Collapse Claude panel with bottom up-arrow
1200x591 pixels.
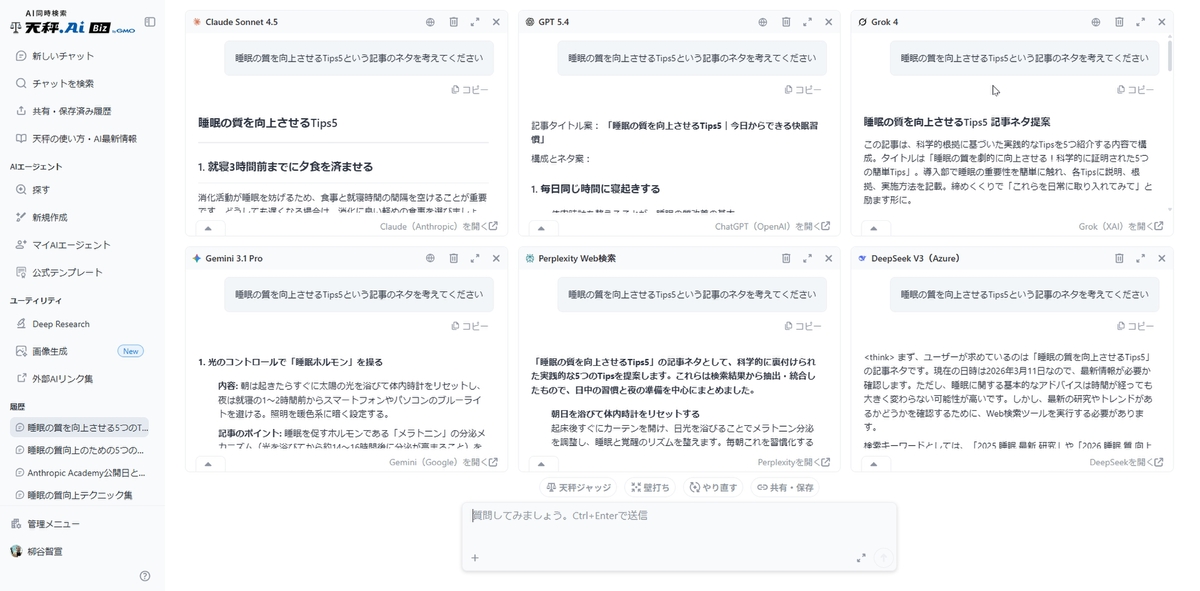[x=208, y=228]
